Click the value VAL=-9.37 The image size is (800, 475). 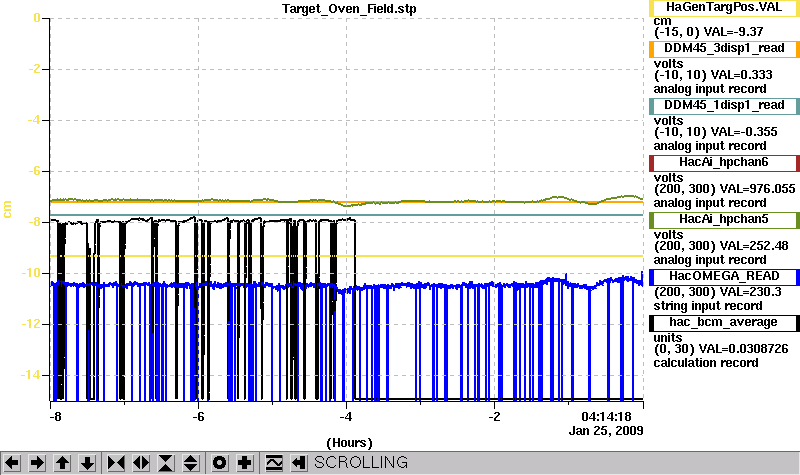coord(733,32)
